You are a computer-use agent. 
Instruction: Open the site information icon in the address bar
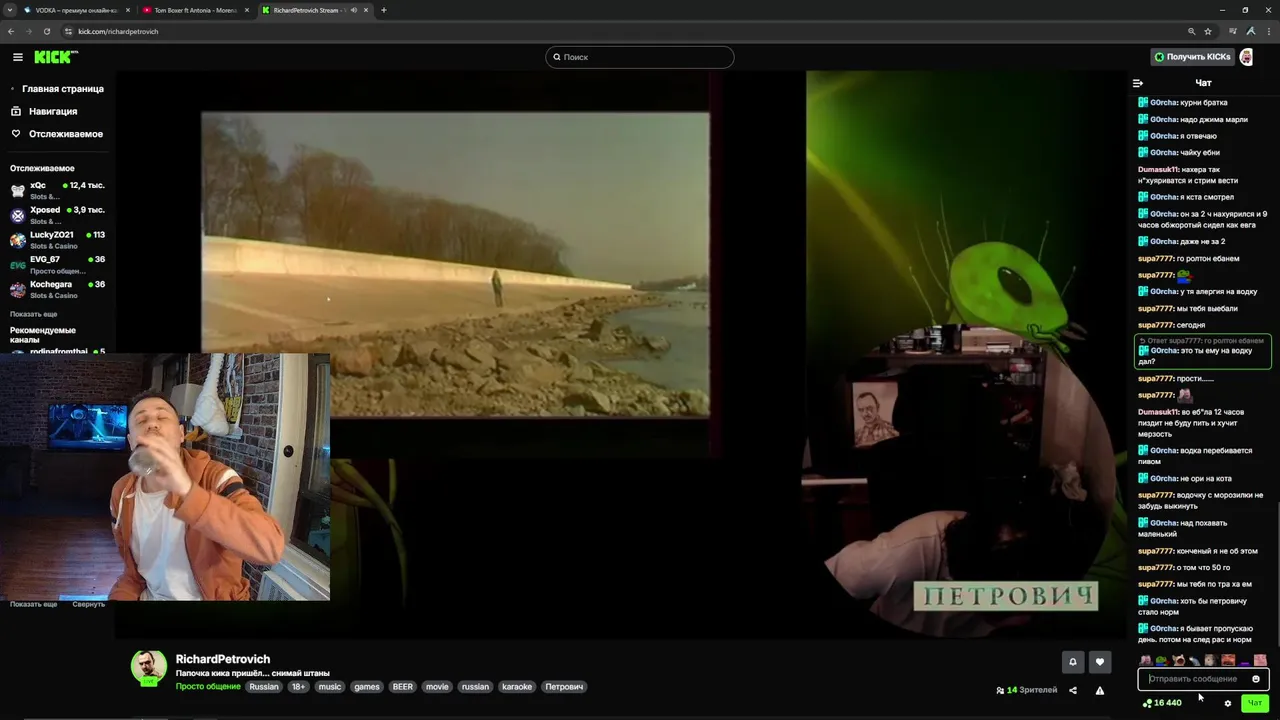[69, 31]
